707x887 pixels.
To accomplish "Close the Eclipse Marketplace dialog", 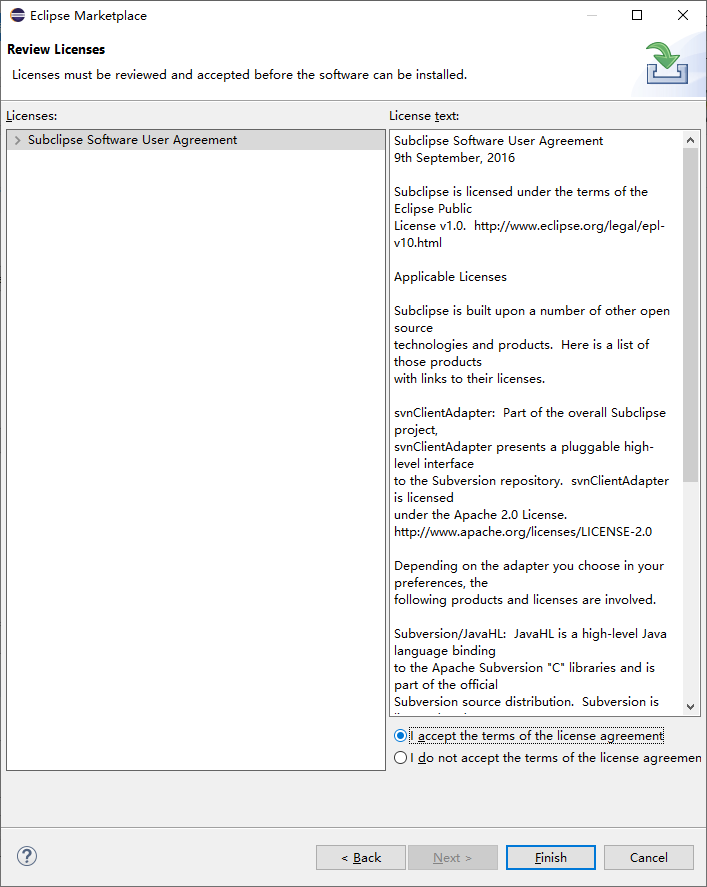I will click(x=683, y=15).
